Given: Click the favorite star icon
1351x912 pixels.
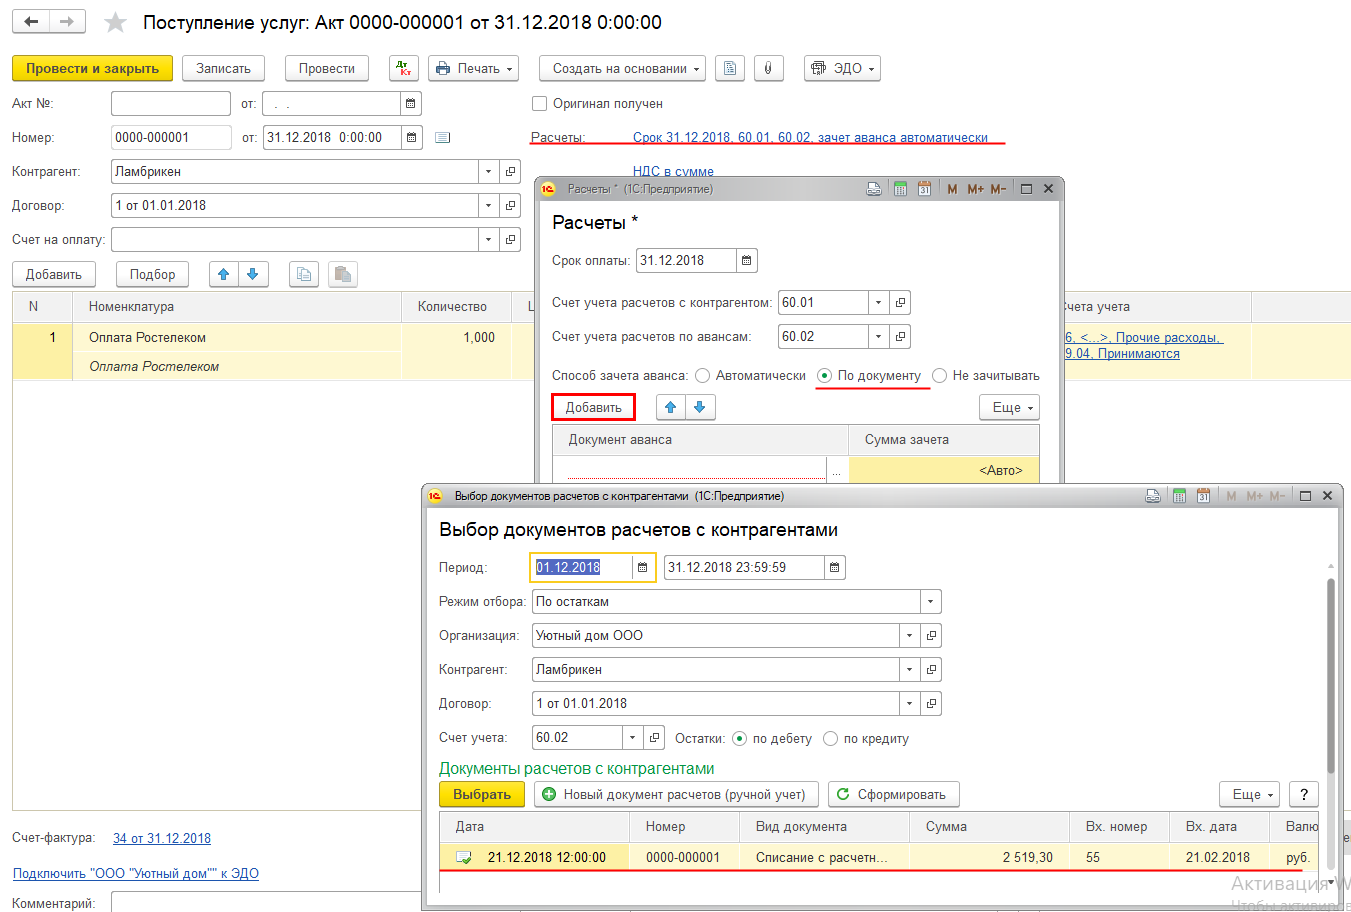Looking at the screenshot, I should point(116,22).
